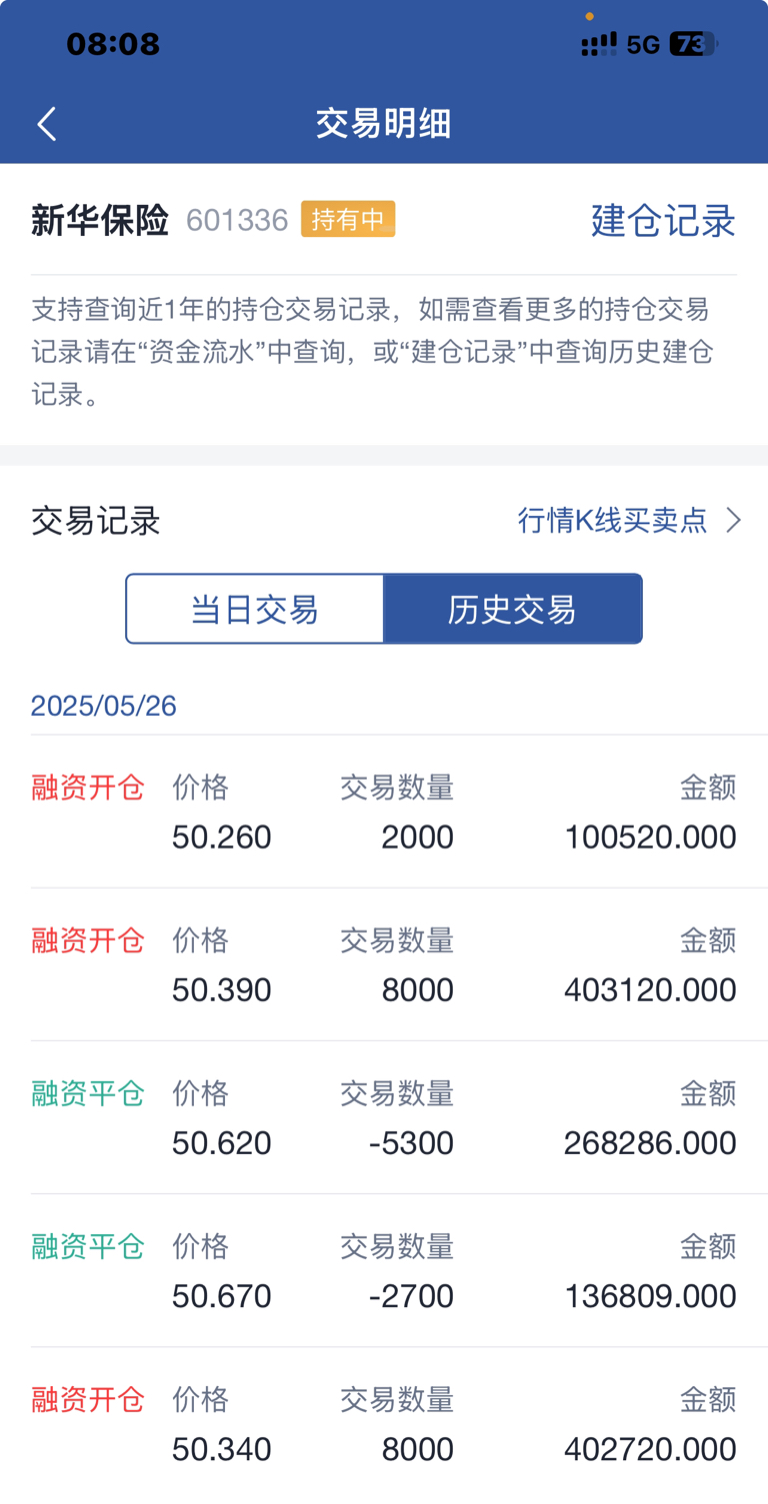Open 融资平仓 record with quantity -2700
Image resolution: width=768 pixels, height=1504 pixels.
[384, 1271]
